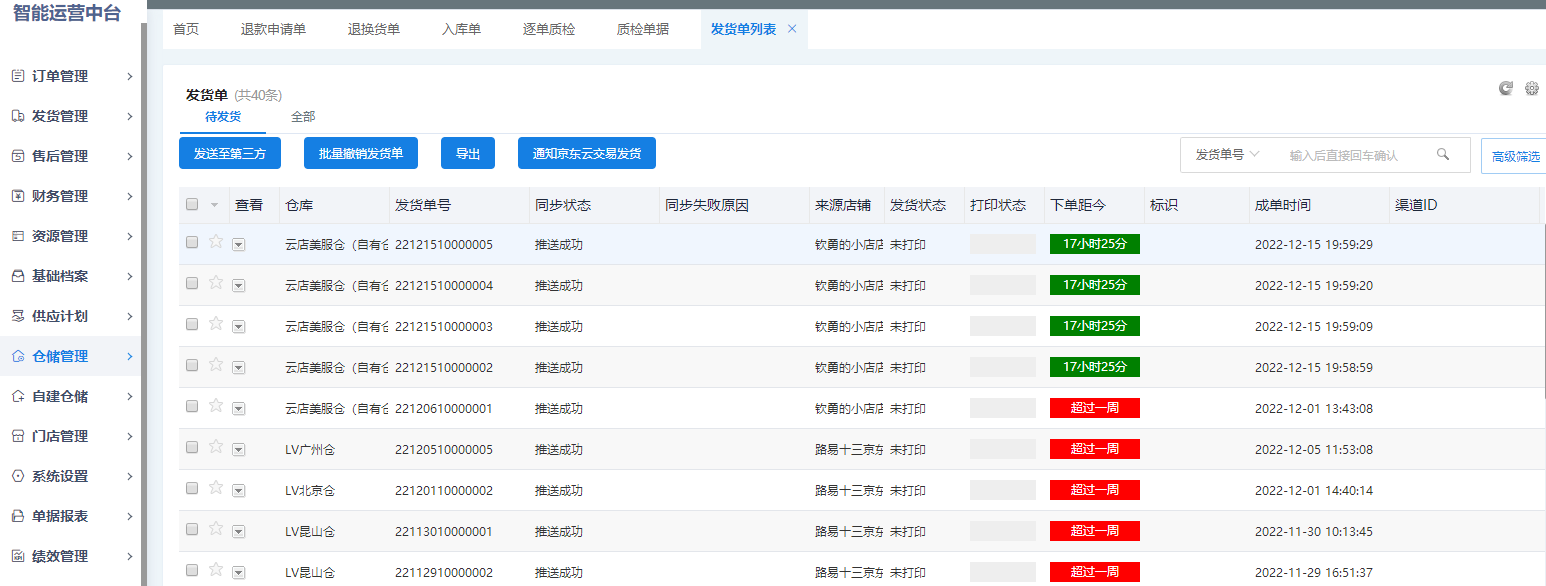Click the 绩效管理 sidebar icon
The width and height of the screenshot is (1546, 586).
(18, 556)
